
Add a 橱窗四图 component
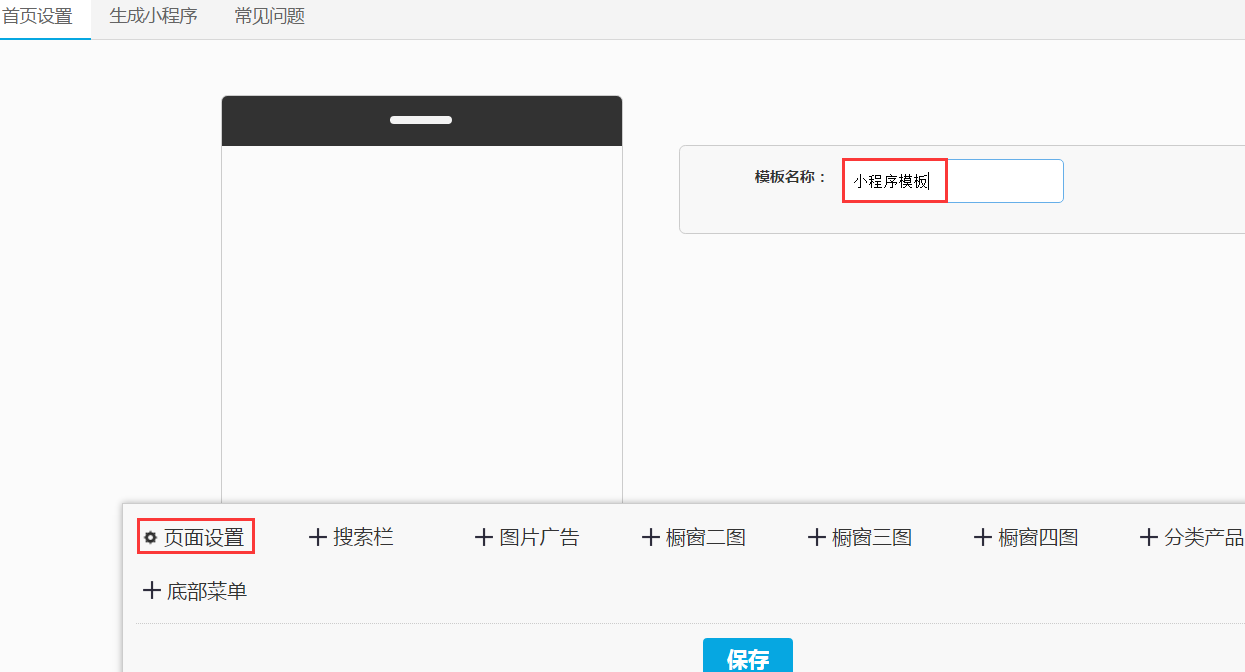click(x=1026, y=537)
